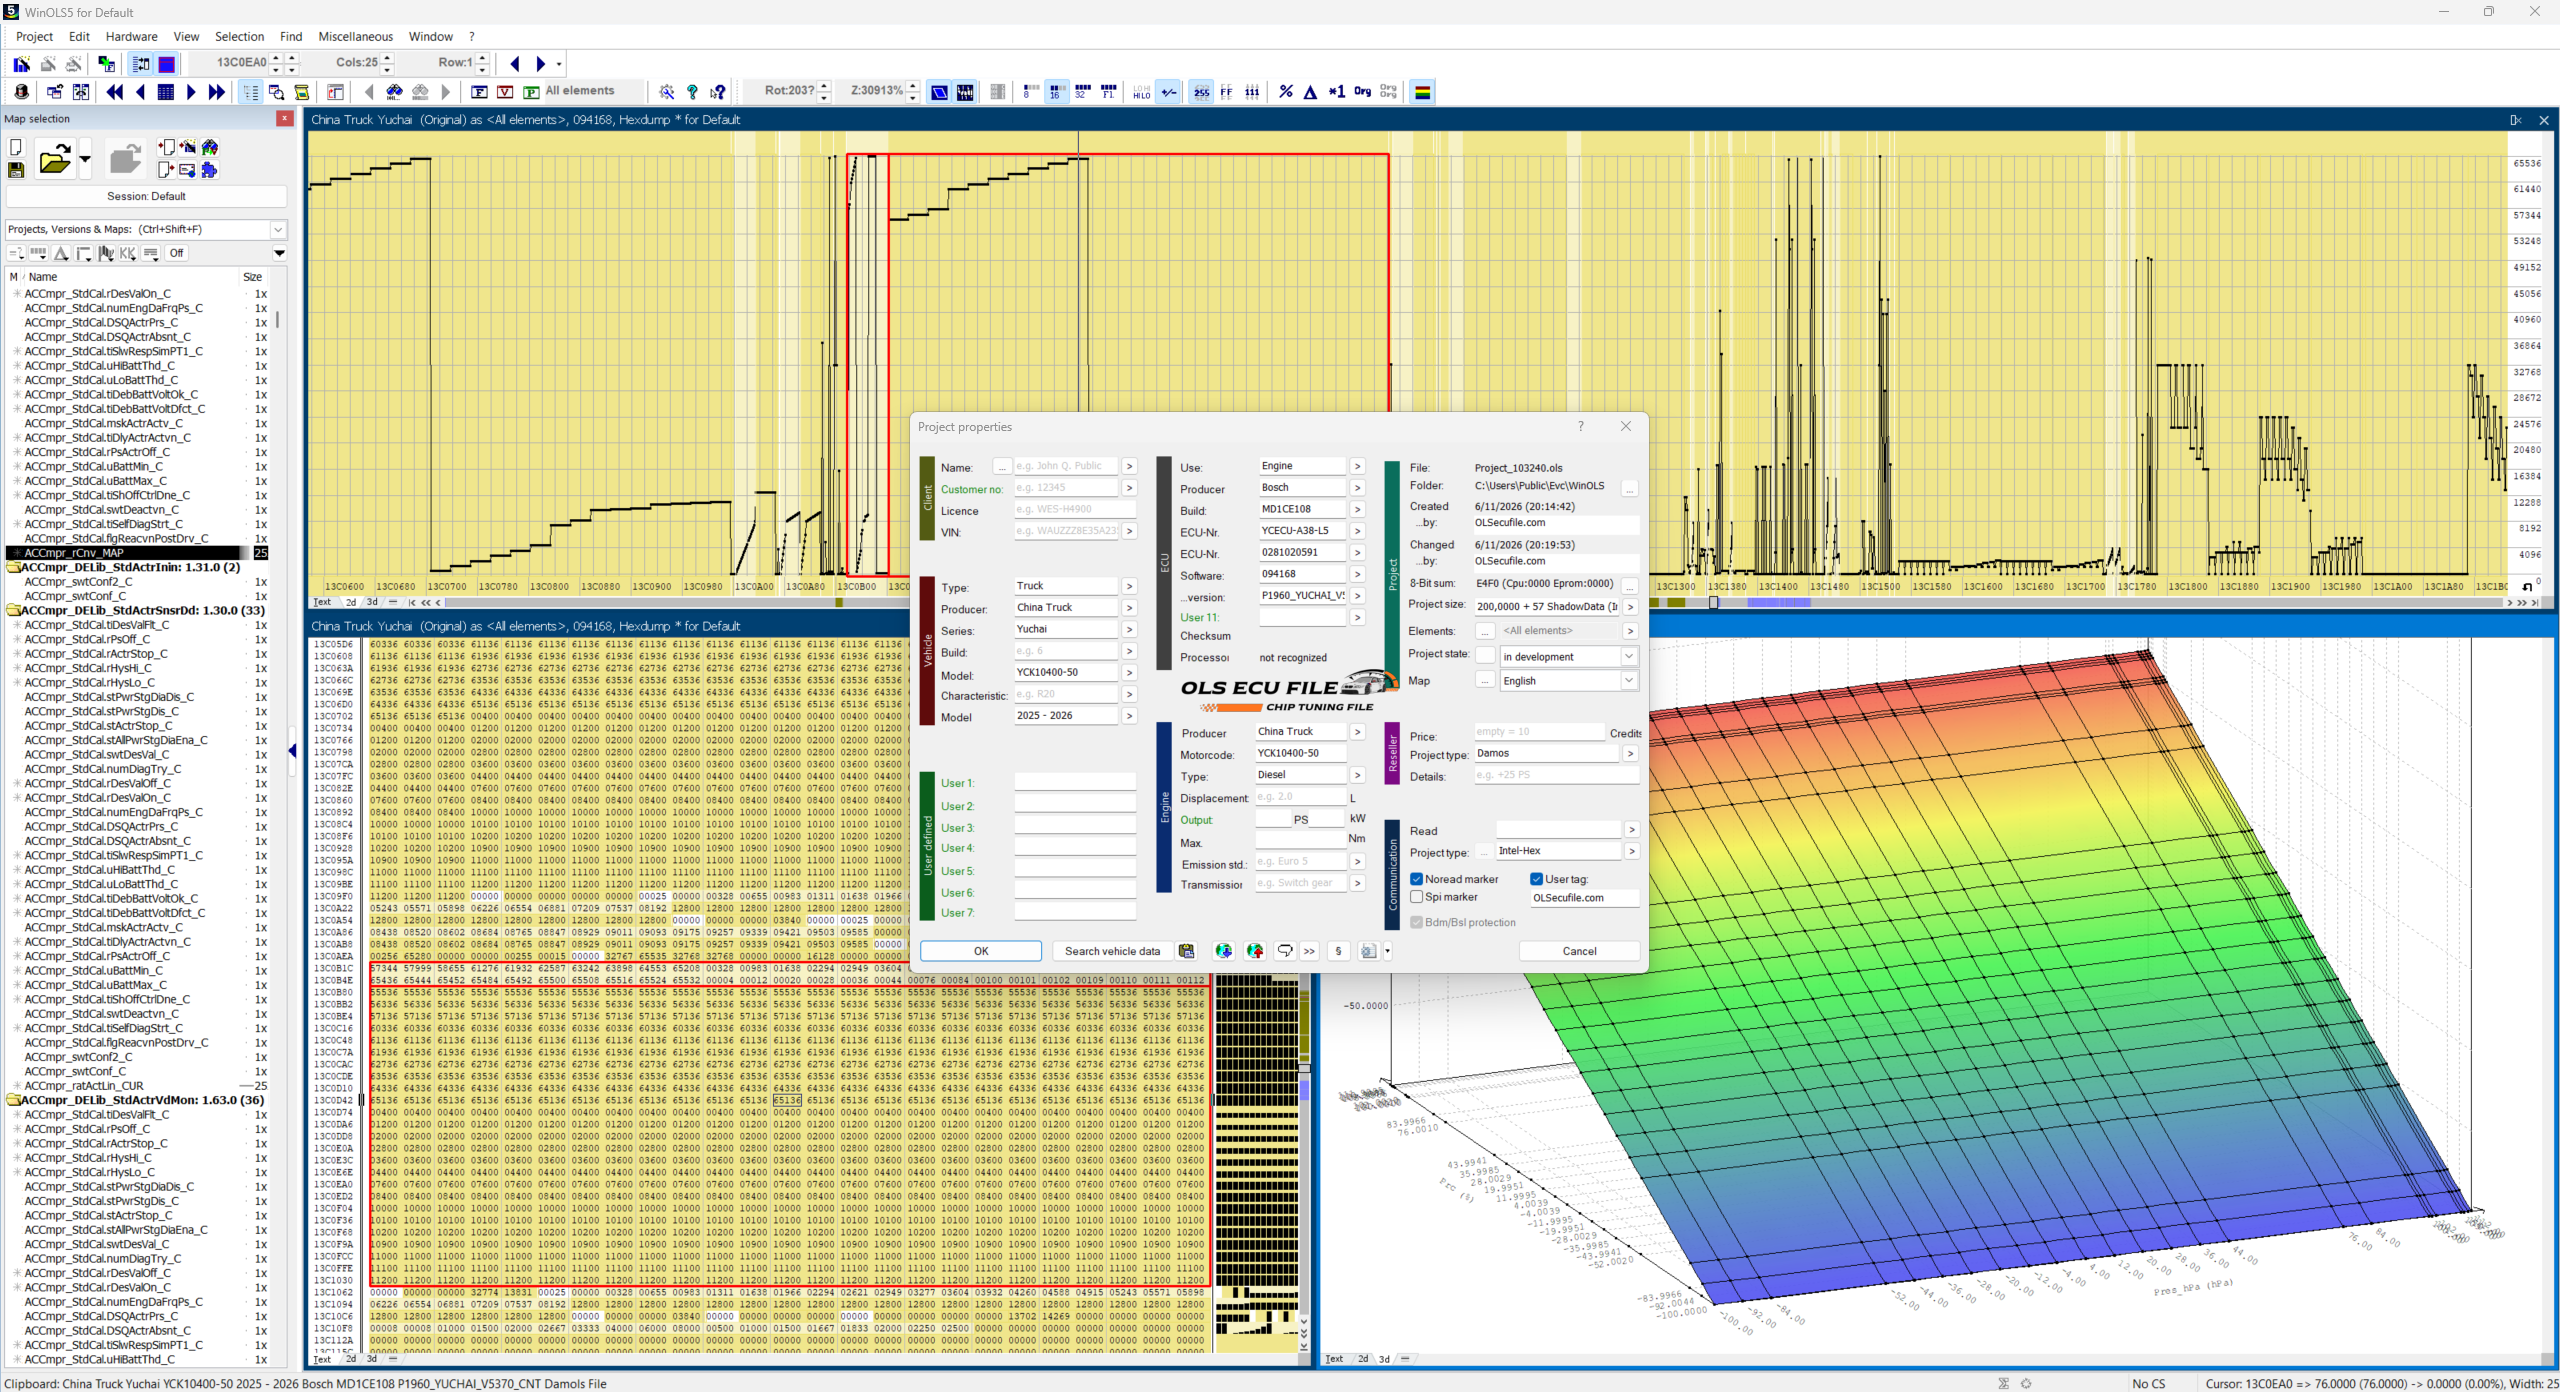The image size is (2560, 1392).
Task: Uncheck the Noread marker checkbox
Action: (1417, 879)
